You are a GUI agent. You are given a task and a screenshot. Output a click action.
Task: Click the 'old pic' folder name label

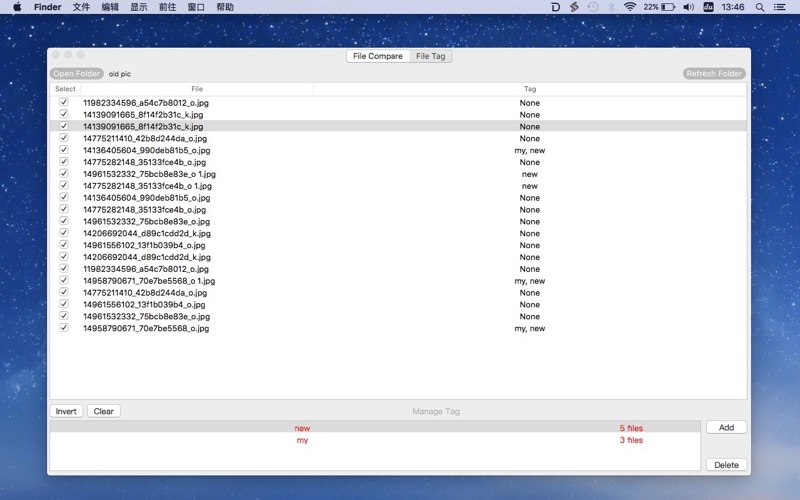point(119,74)
